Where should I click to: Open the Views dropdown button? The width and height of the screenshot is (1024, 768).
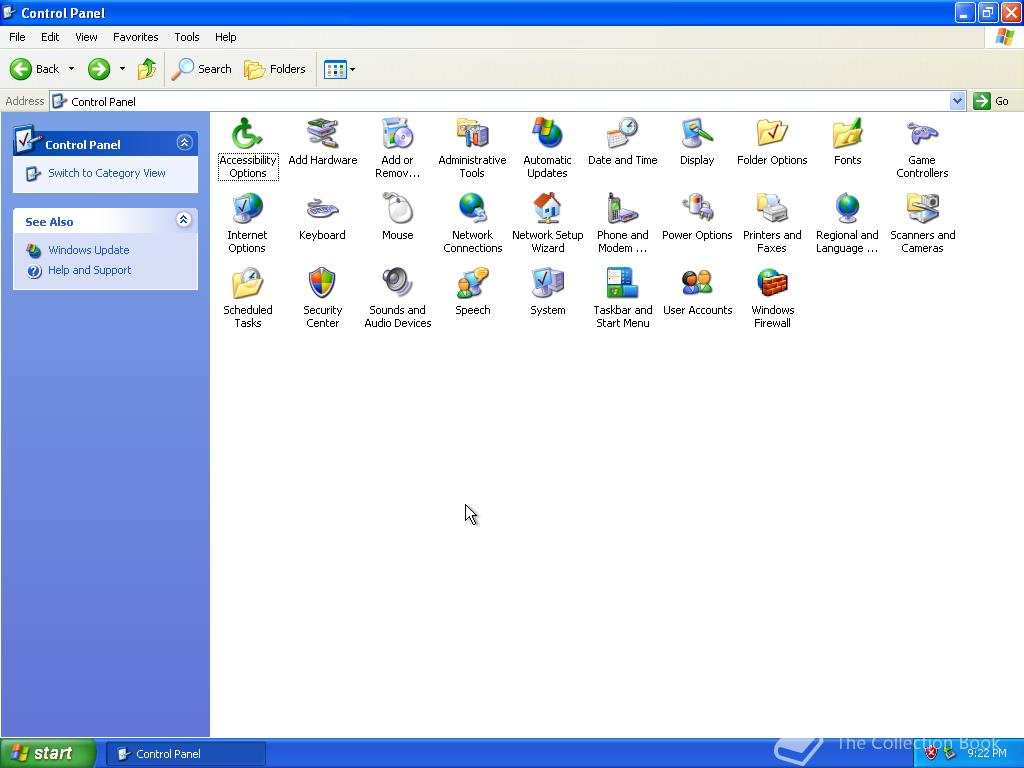[340, 69]
